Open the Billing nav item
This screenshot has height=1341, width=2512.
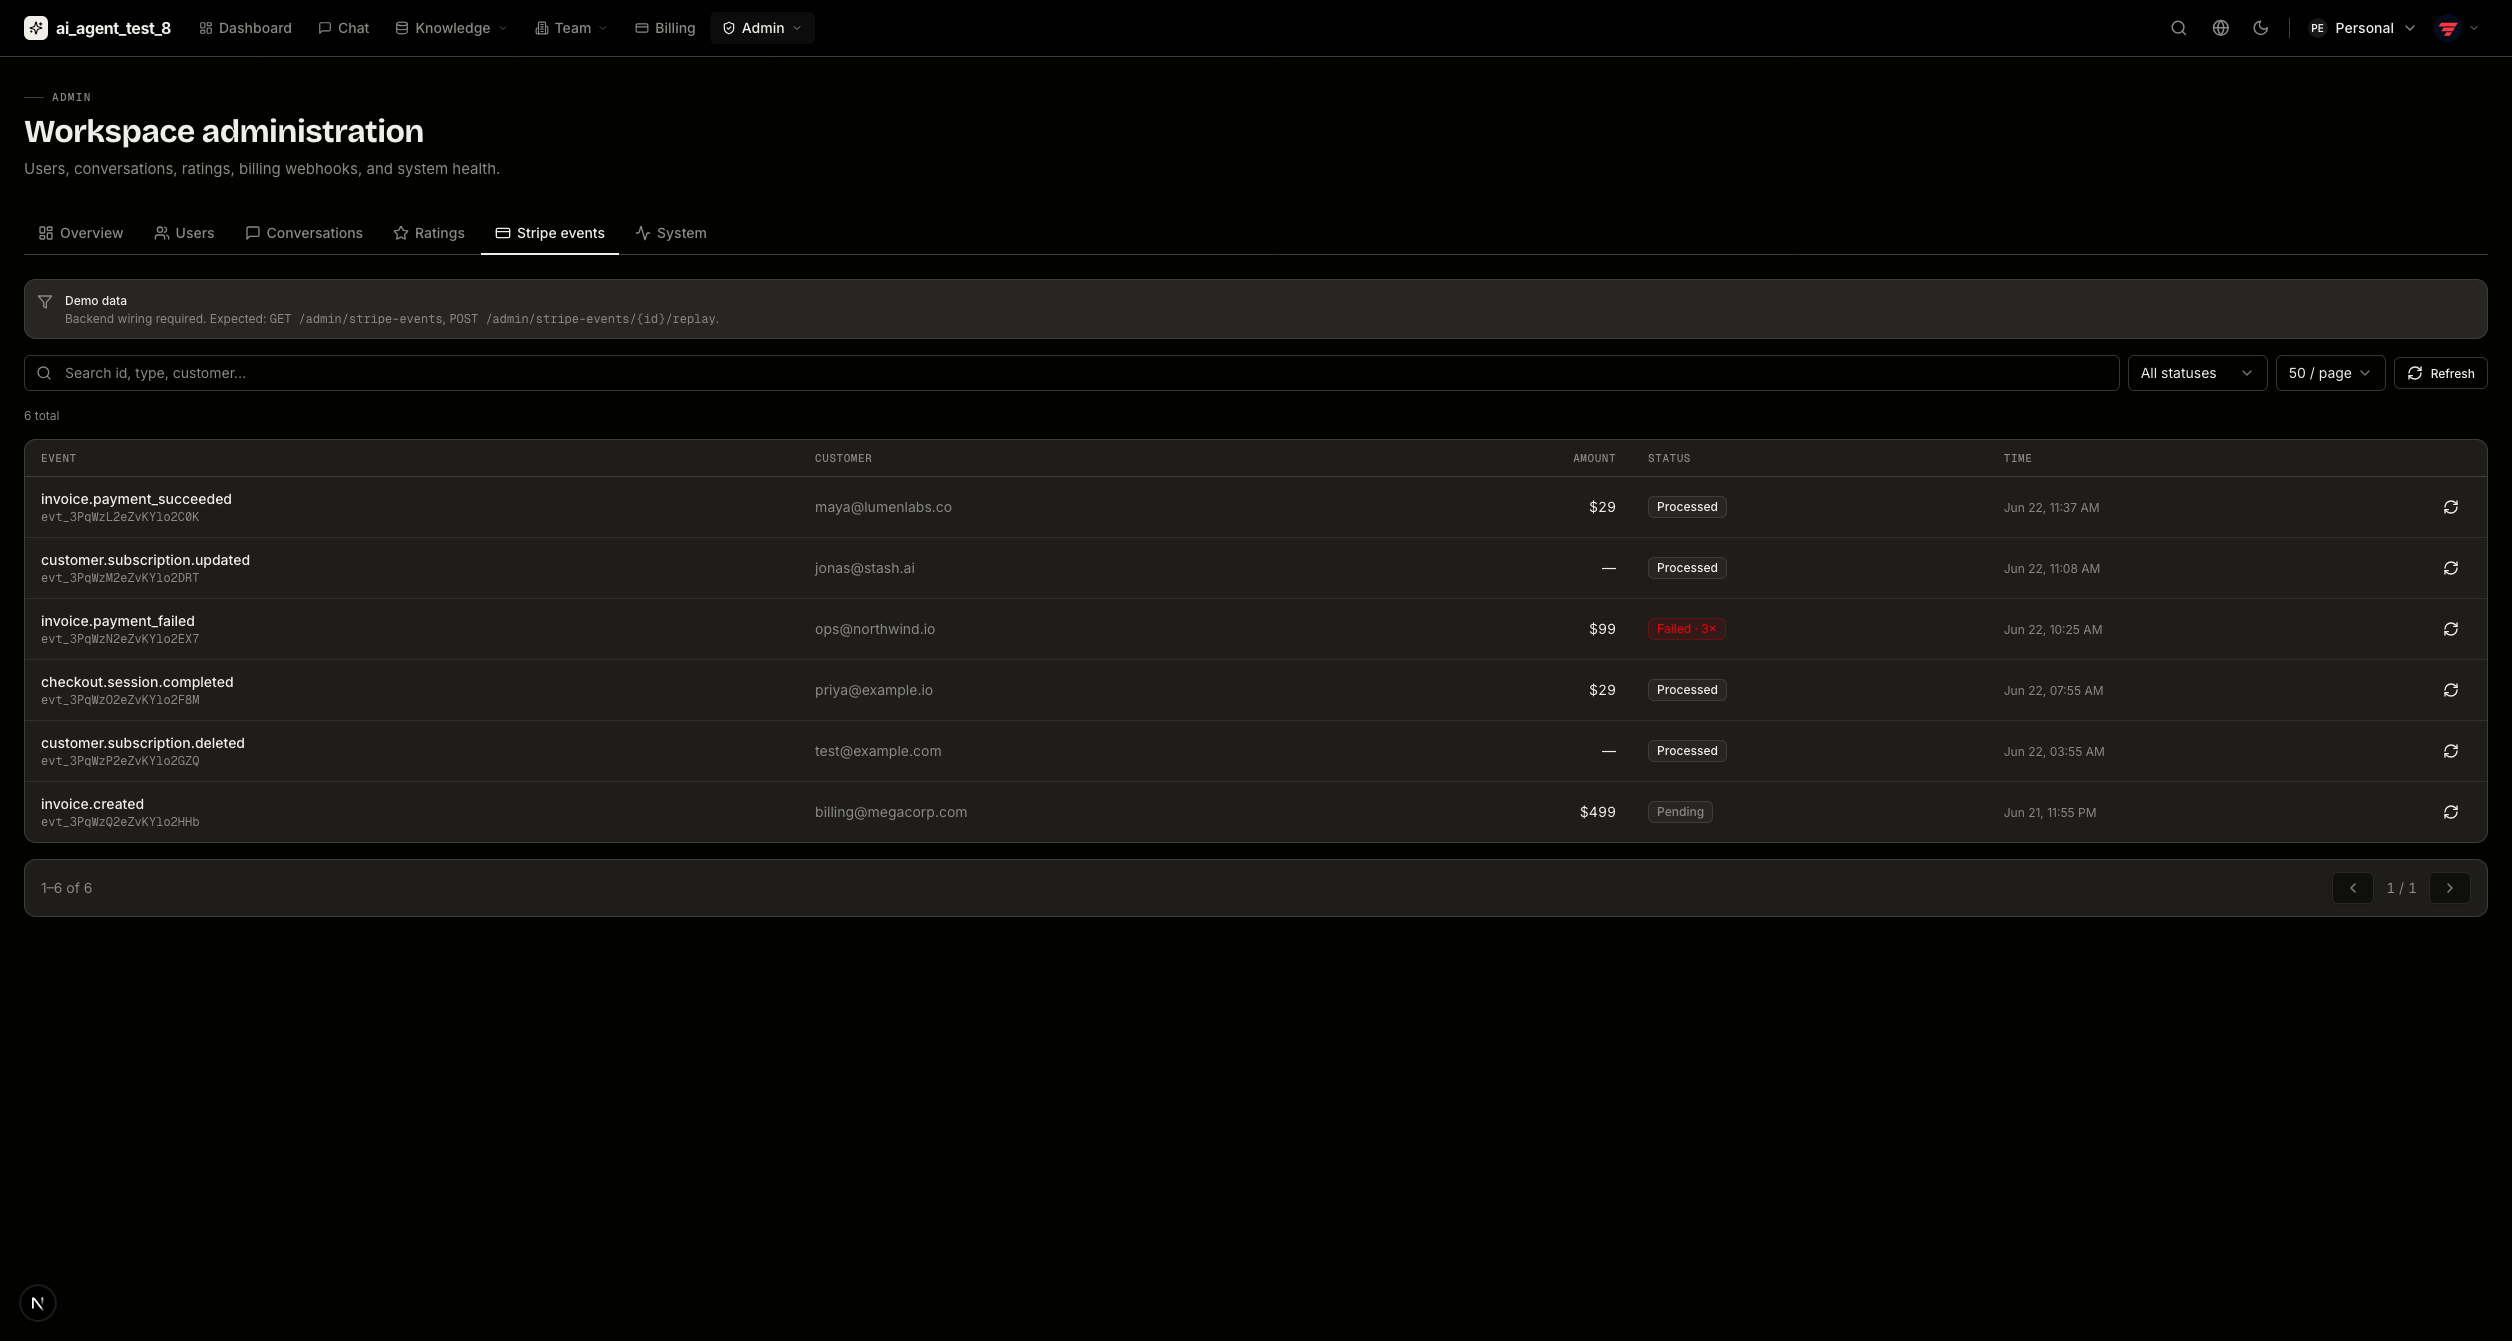(x=665, y=28)
